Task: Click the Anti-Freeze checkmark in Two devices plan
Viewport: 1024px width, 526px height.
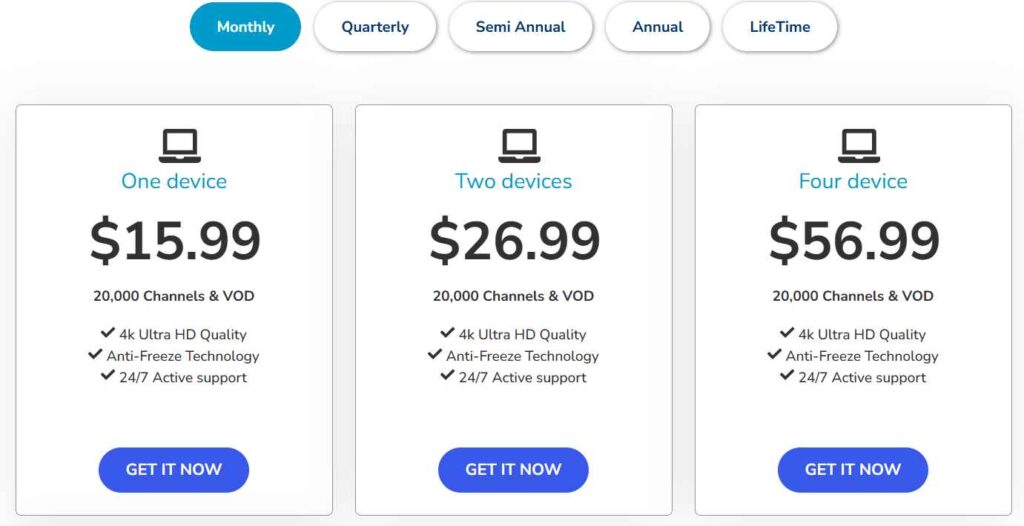Action: point(435,355)
